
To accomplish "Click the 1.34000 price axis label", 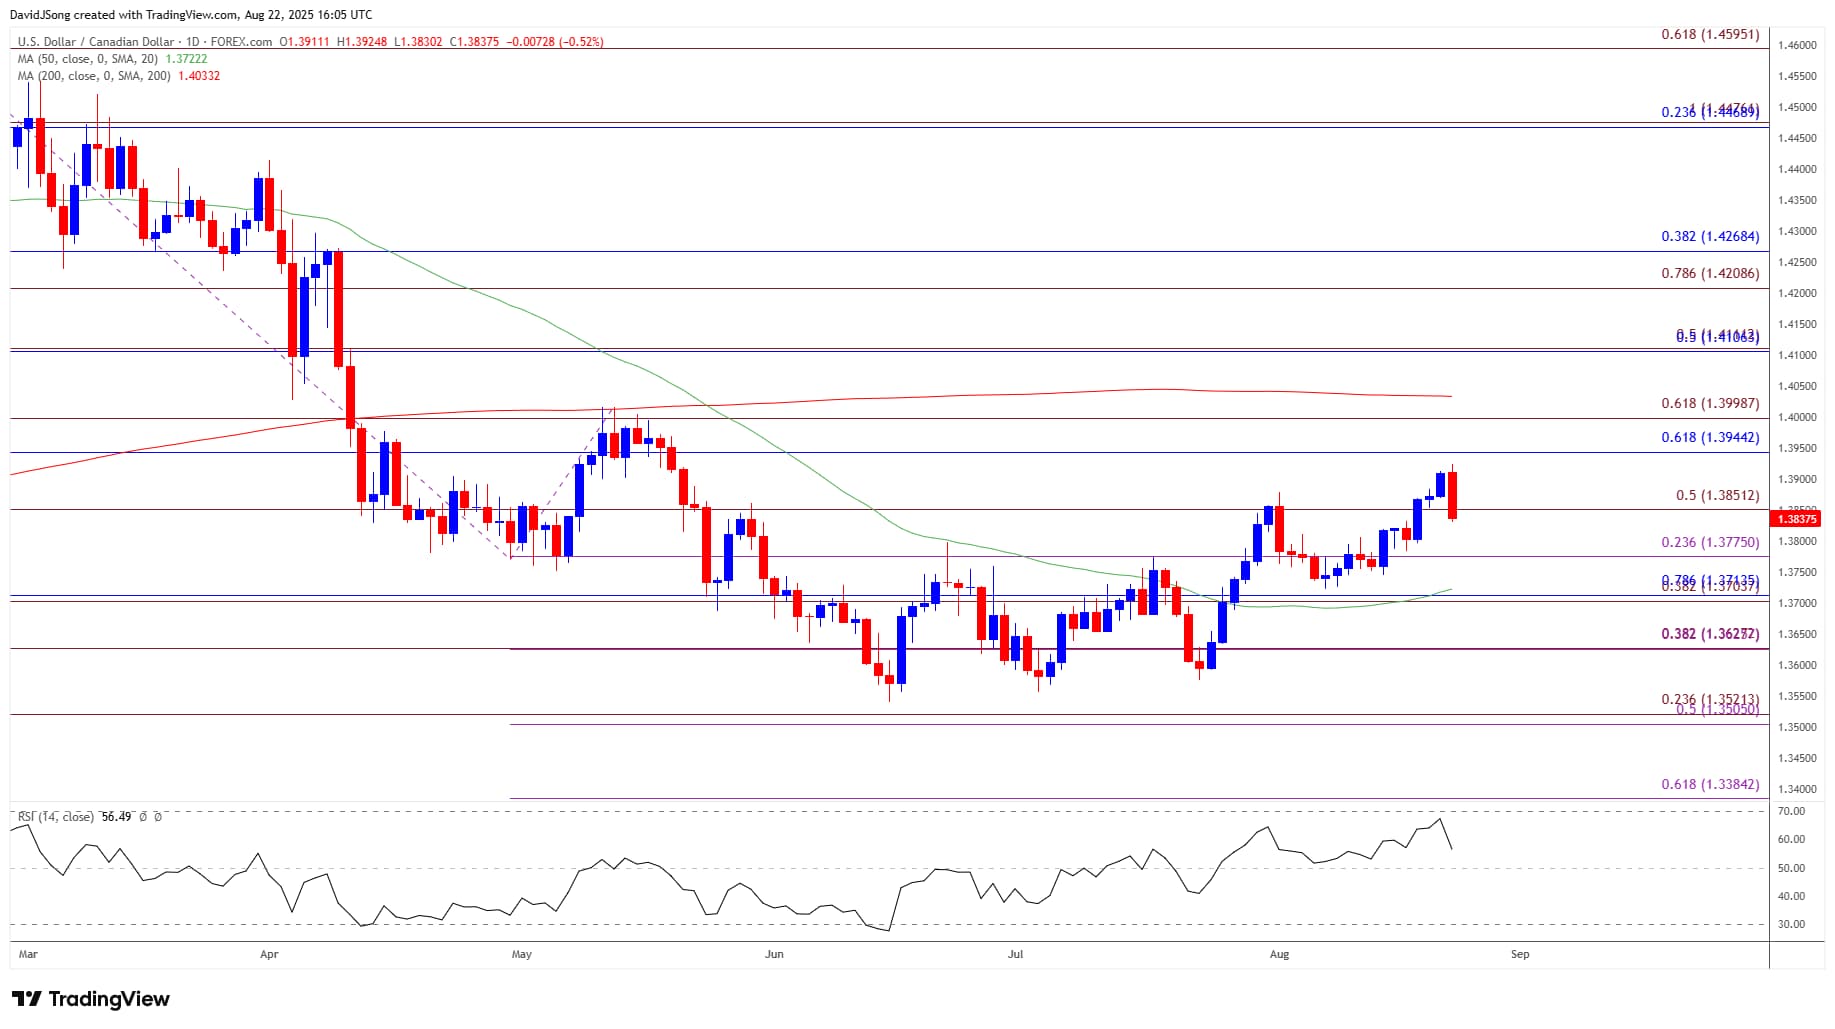I will (1796, 789).
